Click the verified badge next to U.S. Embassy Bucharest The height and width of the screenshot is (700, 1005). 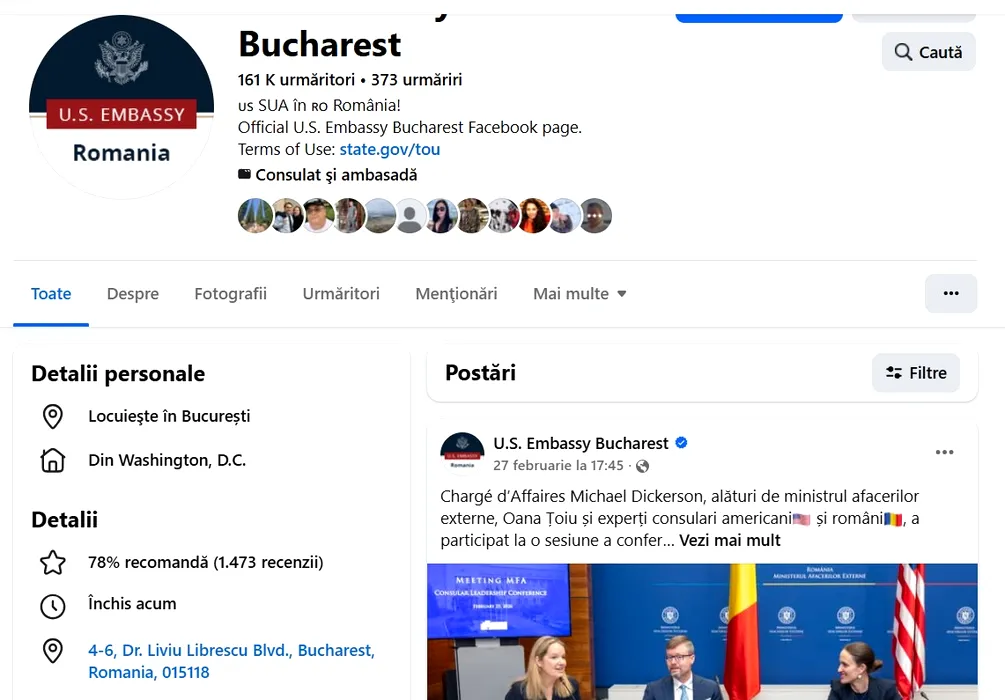[x=681, y=442]
